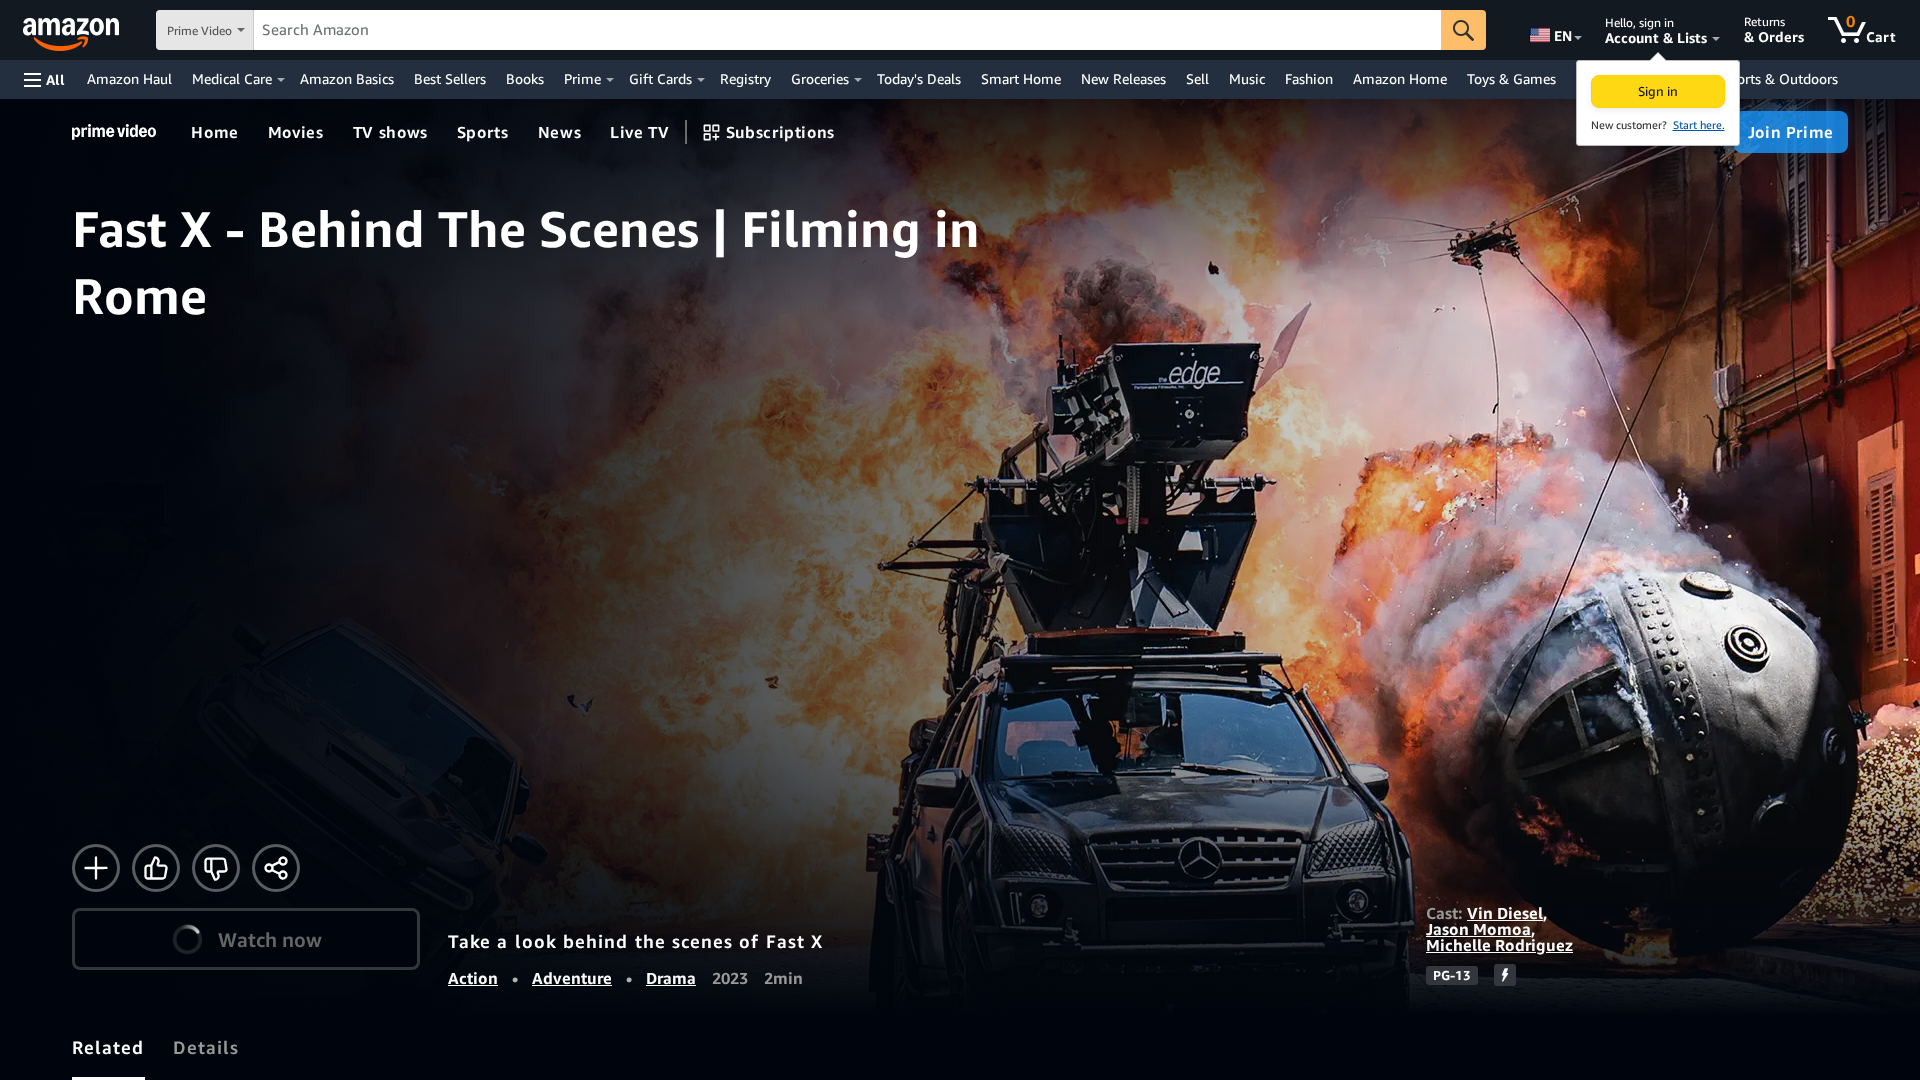Open the Fashion link

tap(1308, 79)
